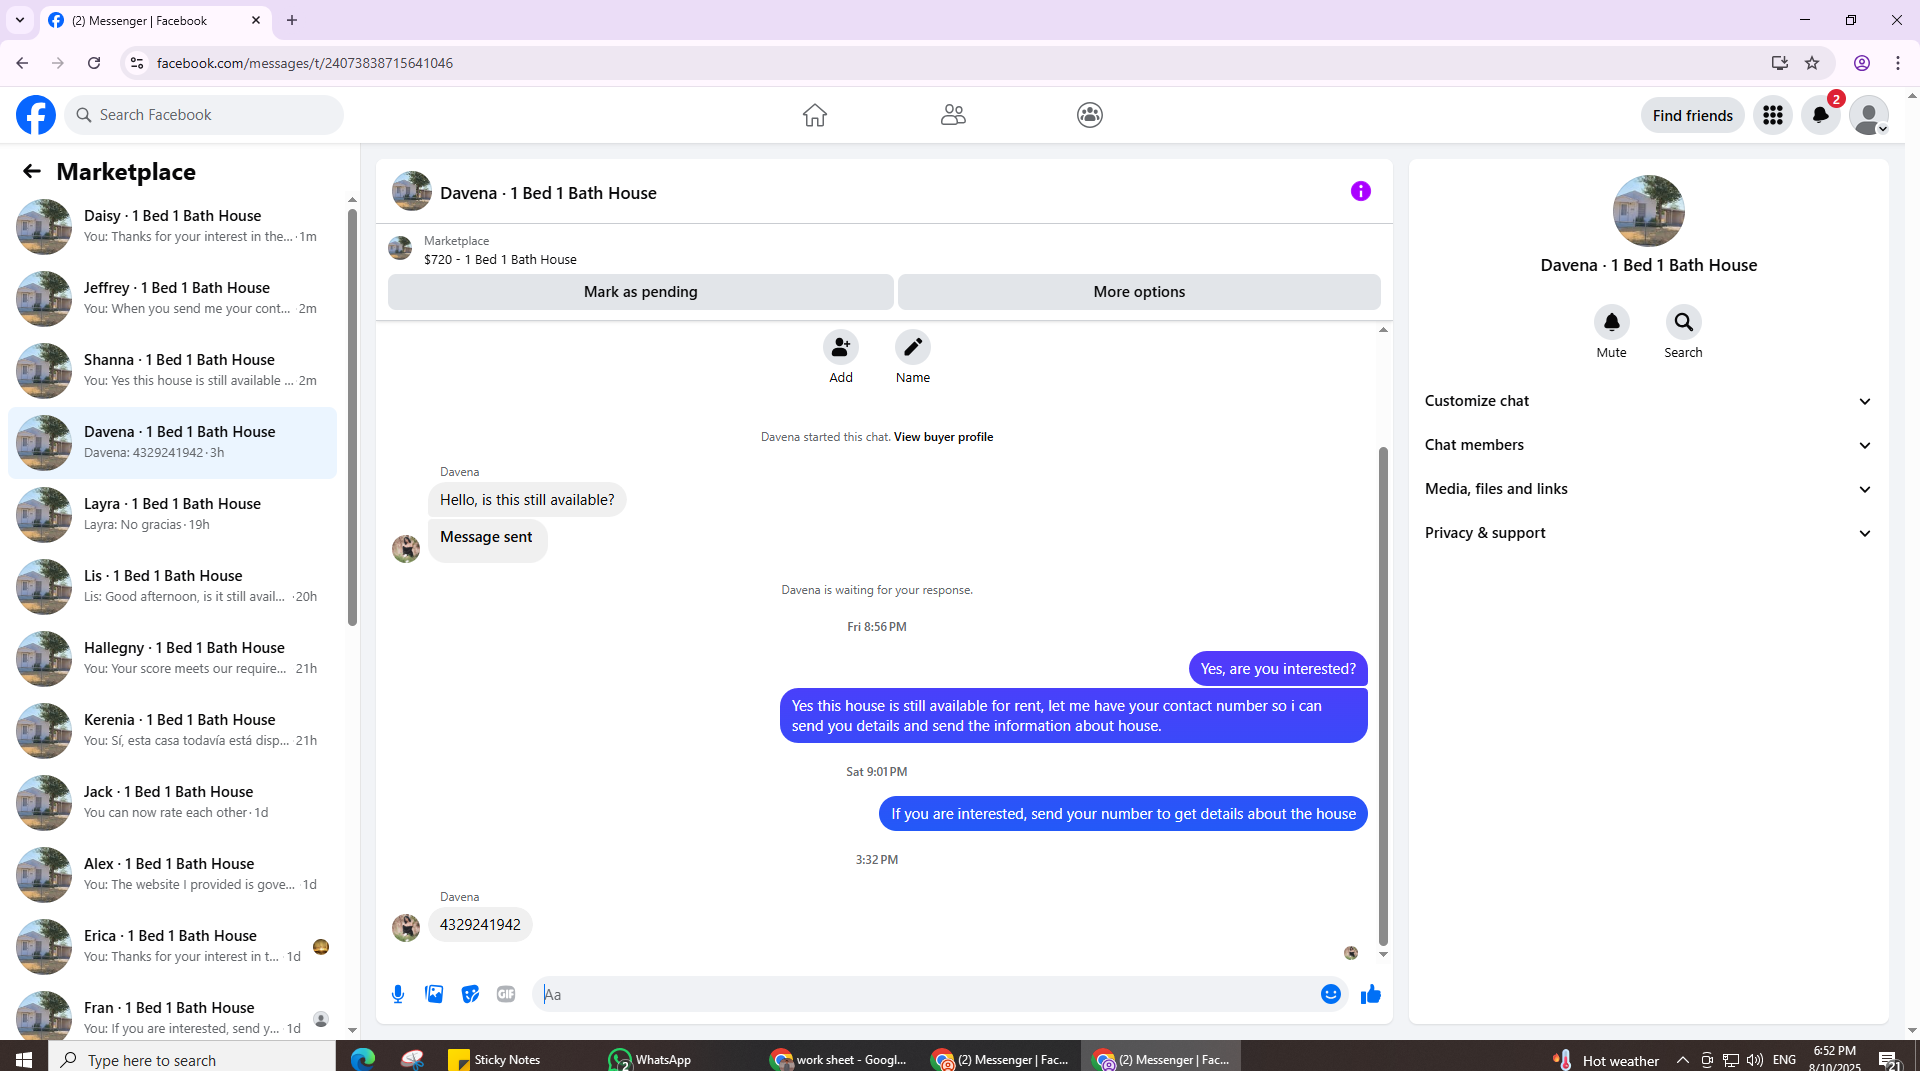The image size is (1920, 1071).
Task: Click the Find friends button
Action: pos(1693,115)
